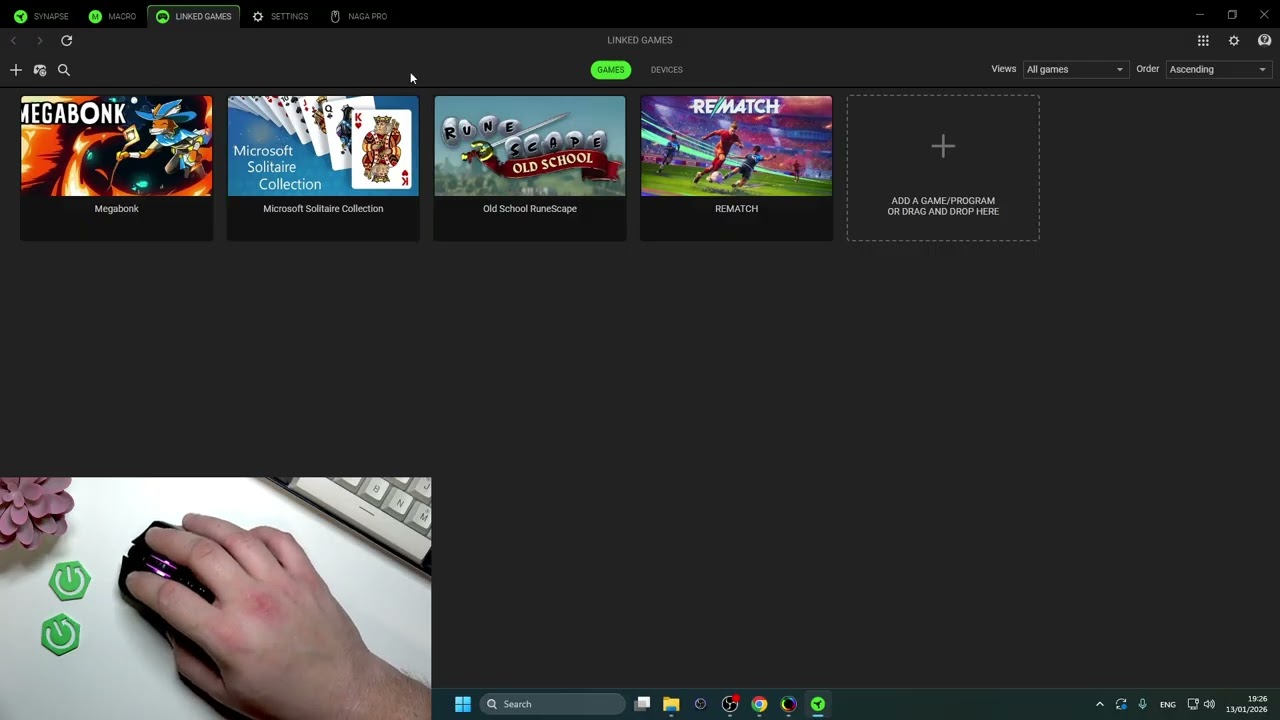This screenshot has width=1280, height=720.
Task: Click the Old School RuneScape title text
Action: (530, 209)
